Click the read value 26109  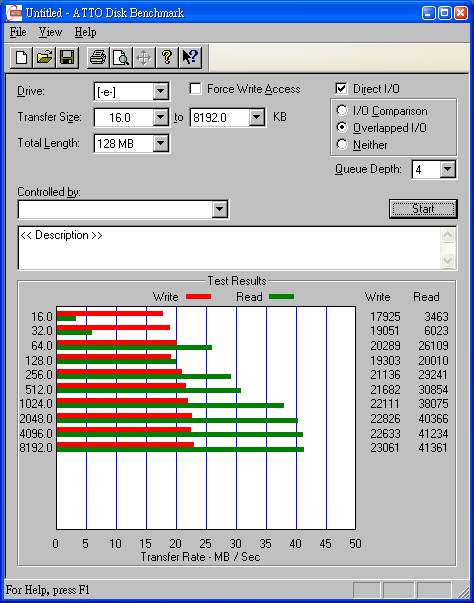pyautogui.click(x=433, y=346)
